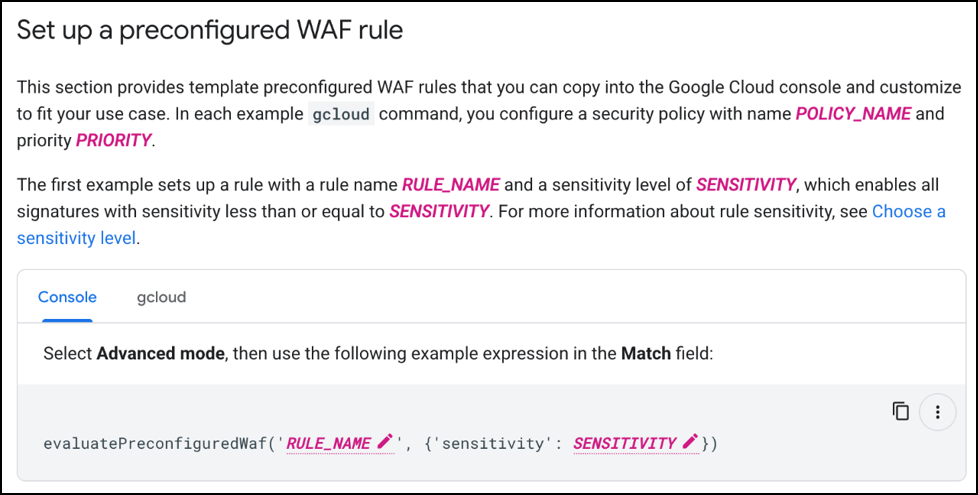This screenshot has height=495, width=978.
Task: Click the copy code sample icon
Action: tap(901, 411)
